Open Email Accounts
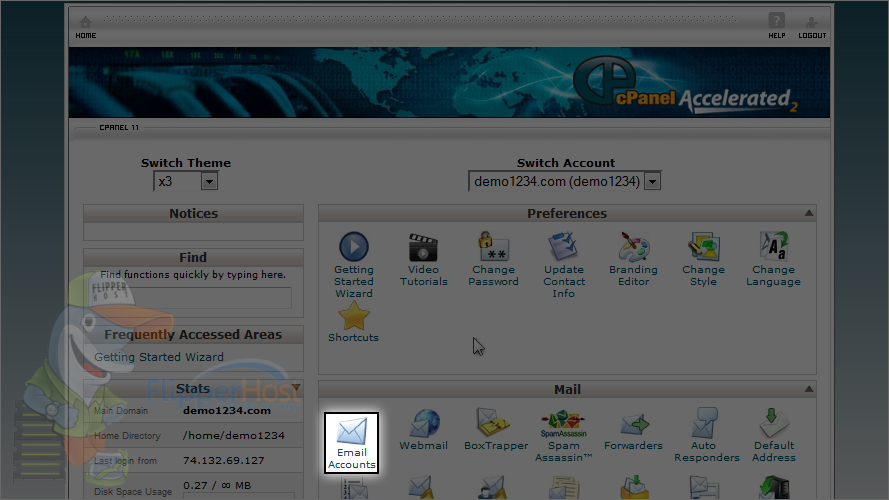 [352, 443]
